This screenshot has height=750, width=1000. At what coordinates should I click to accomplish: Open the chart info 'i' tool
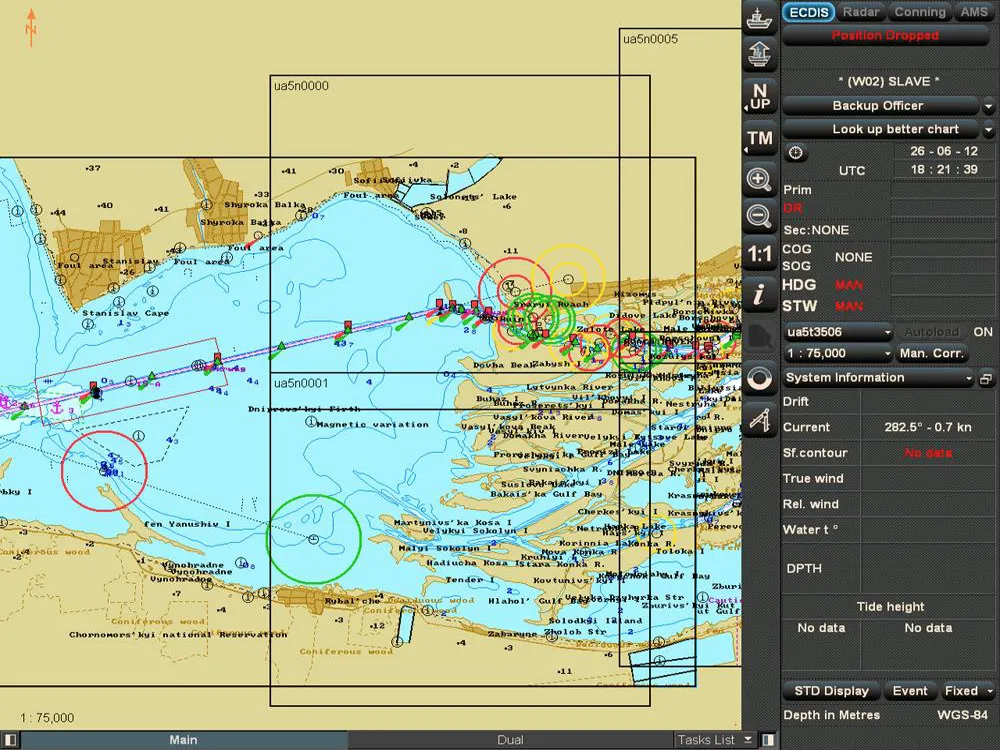[x=760, y=294]
